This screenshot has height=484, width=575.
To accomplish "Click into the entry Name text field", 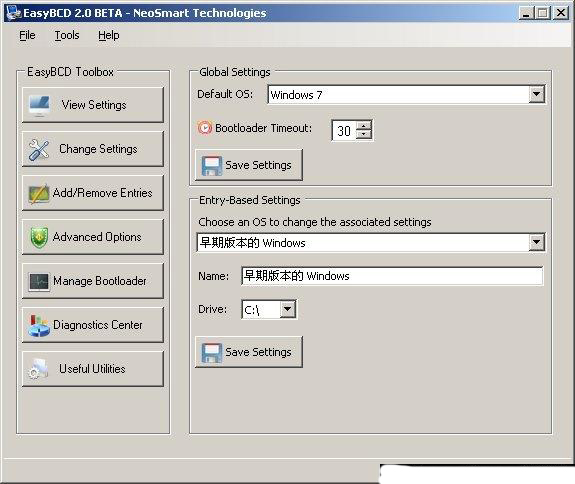I will pos(392,276).
